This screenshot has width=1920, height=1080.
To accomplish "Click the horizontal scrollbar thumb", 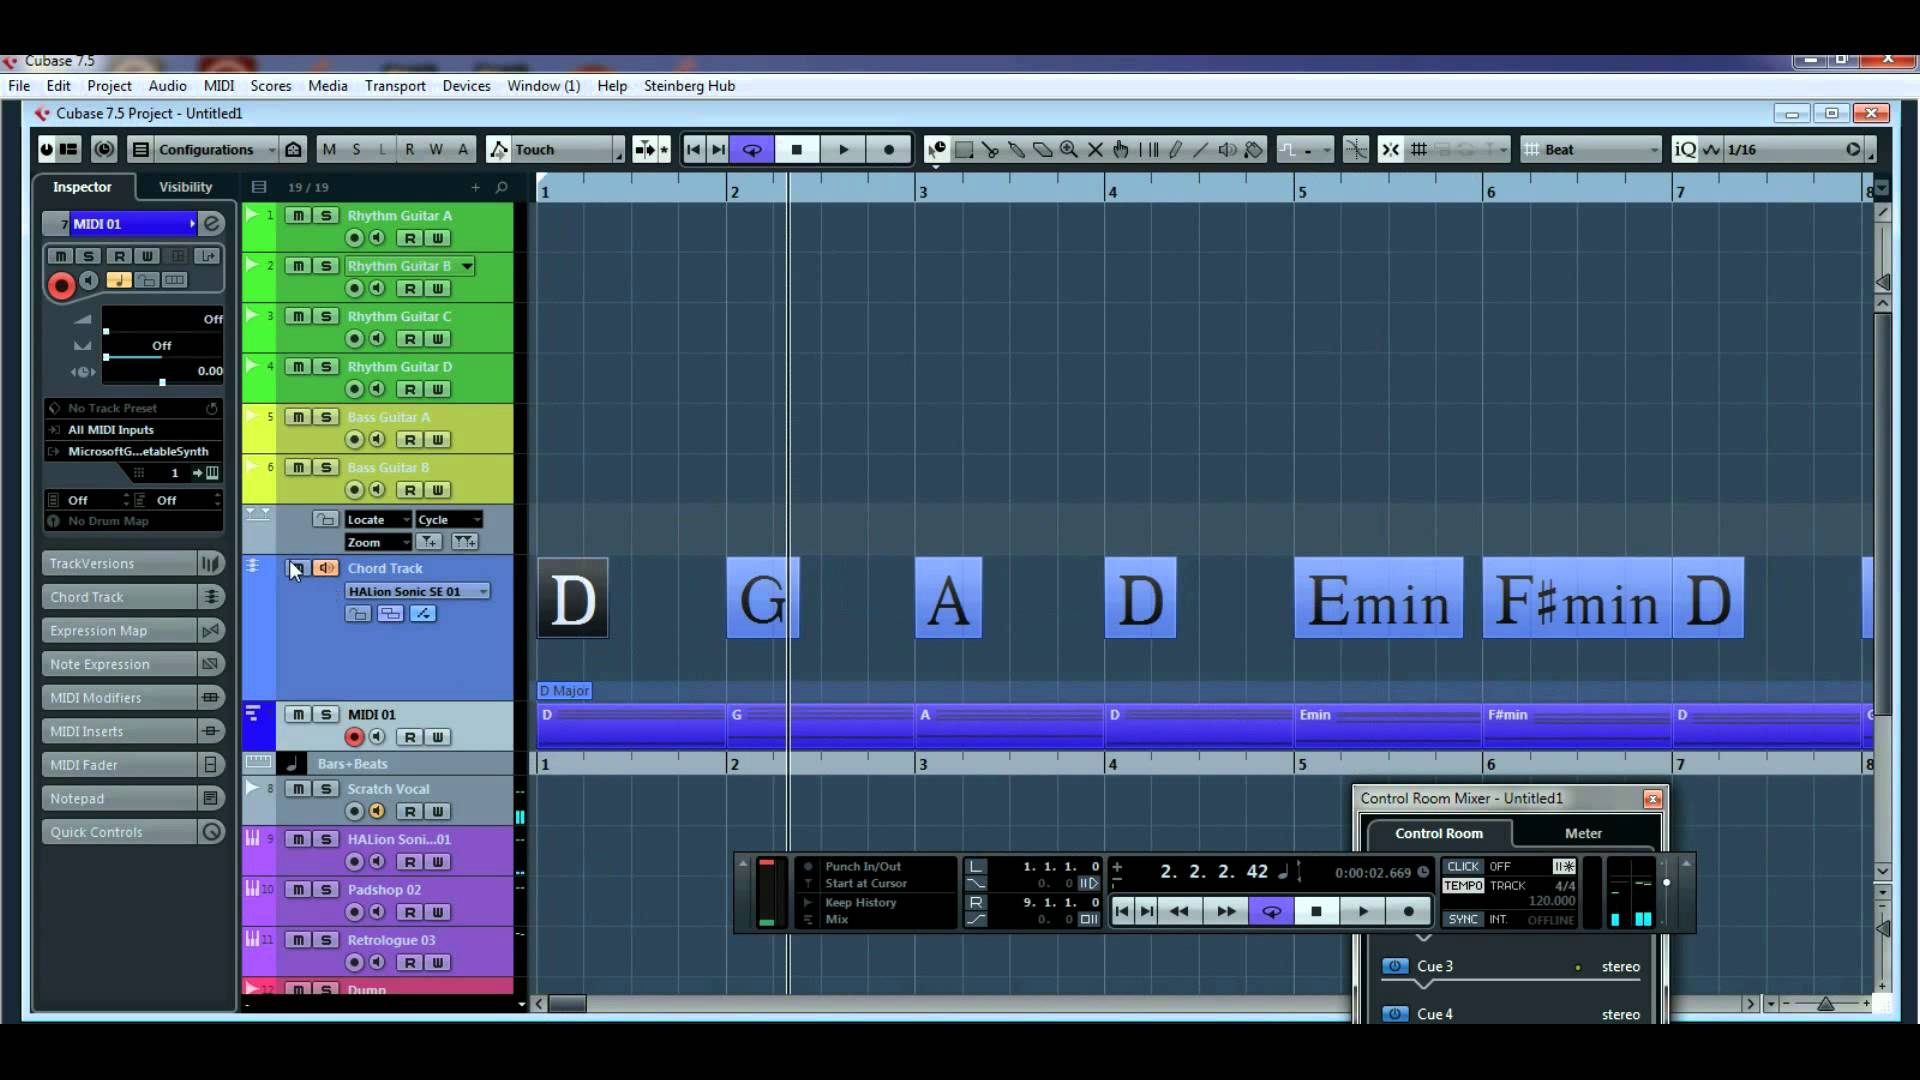I will tap(567, 1004).
